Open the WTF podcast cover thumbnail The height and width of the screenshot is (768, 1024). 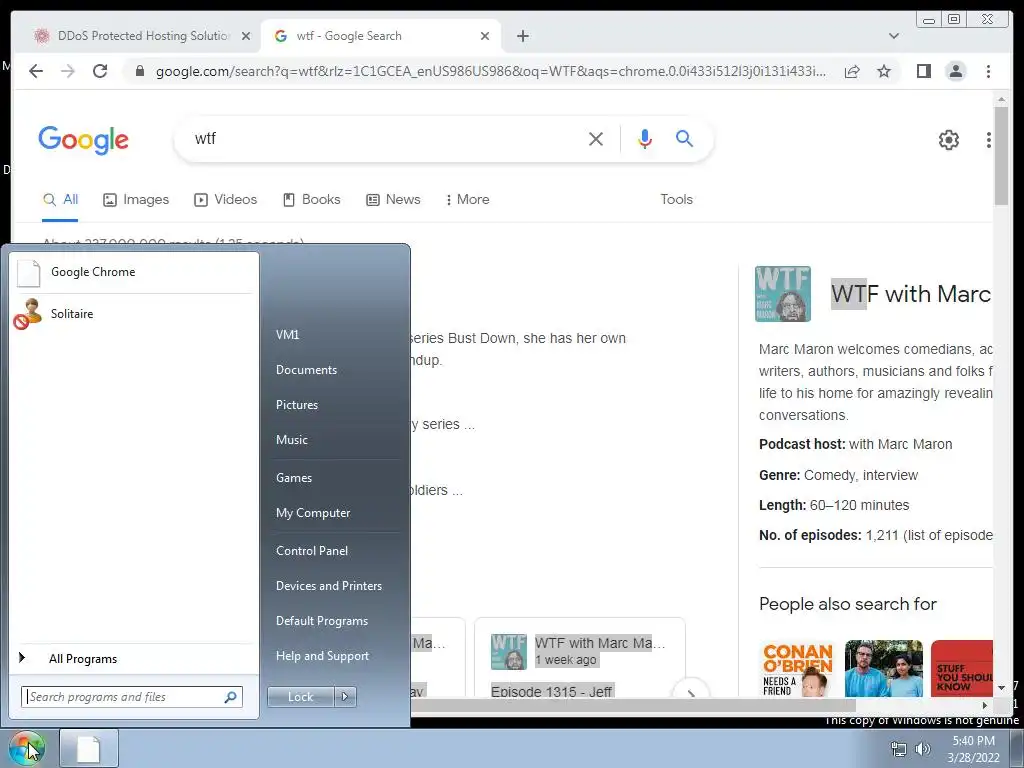click(782, 295)
